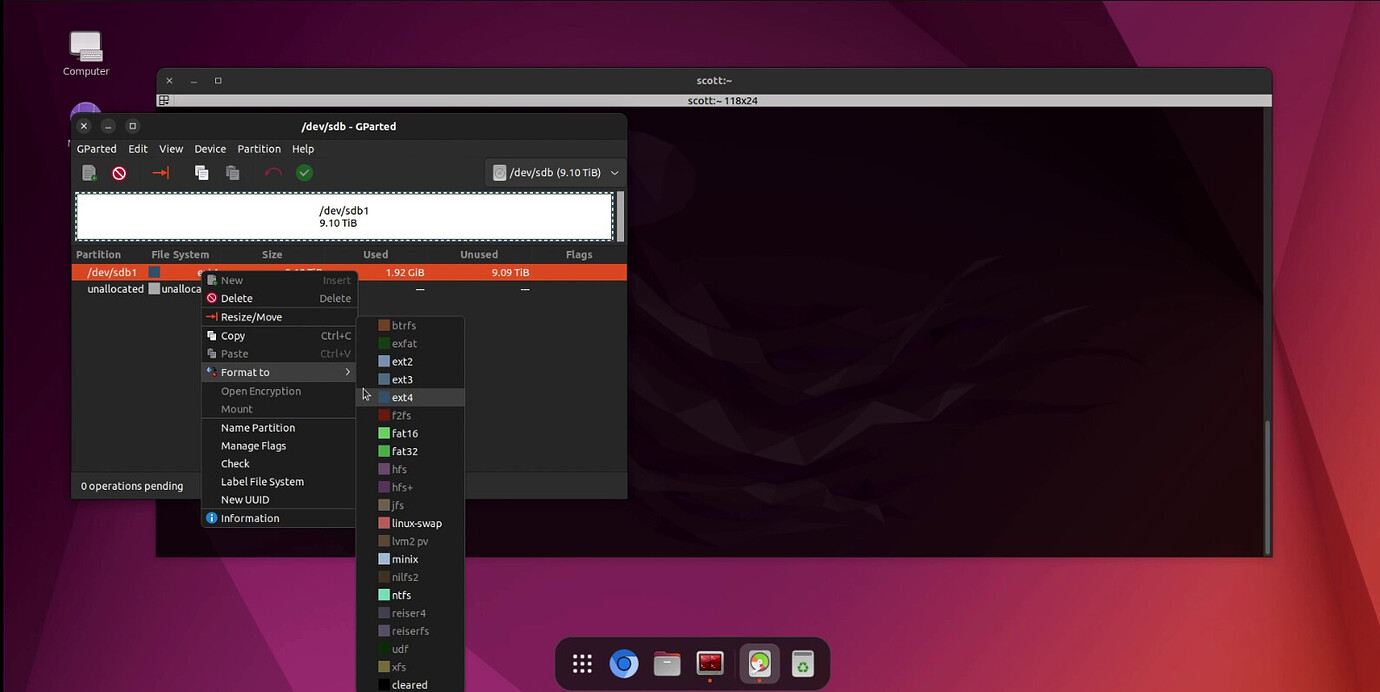Image resolution: width=1380 pixels, height=692 pixels.
Task: Open the Device menu in menu bar
Action: tap(210, 149)
